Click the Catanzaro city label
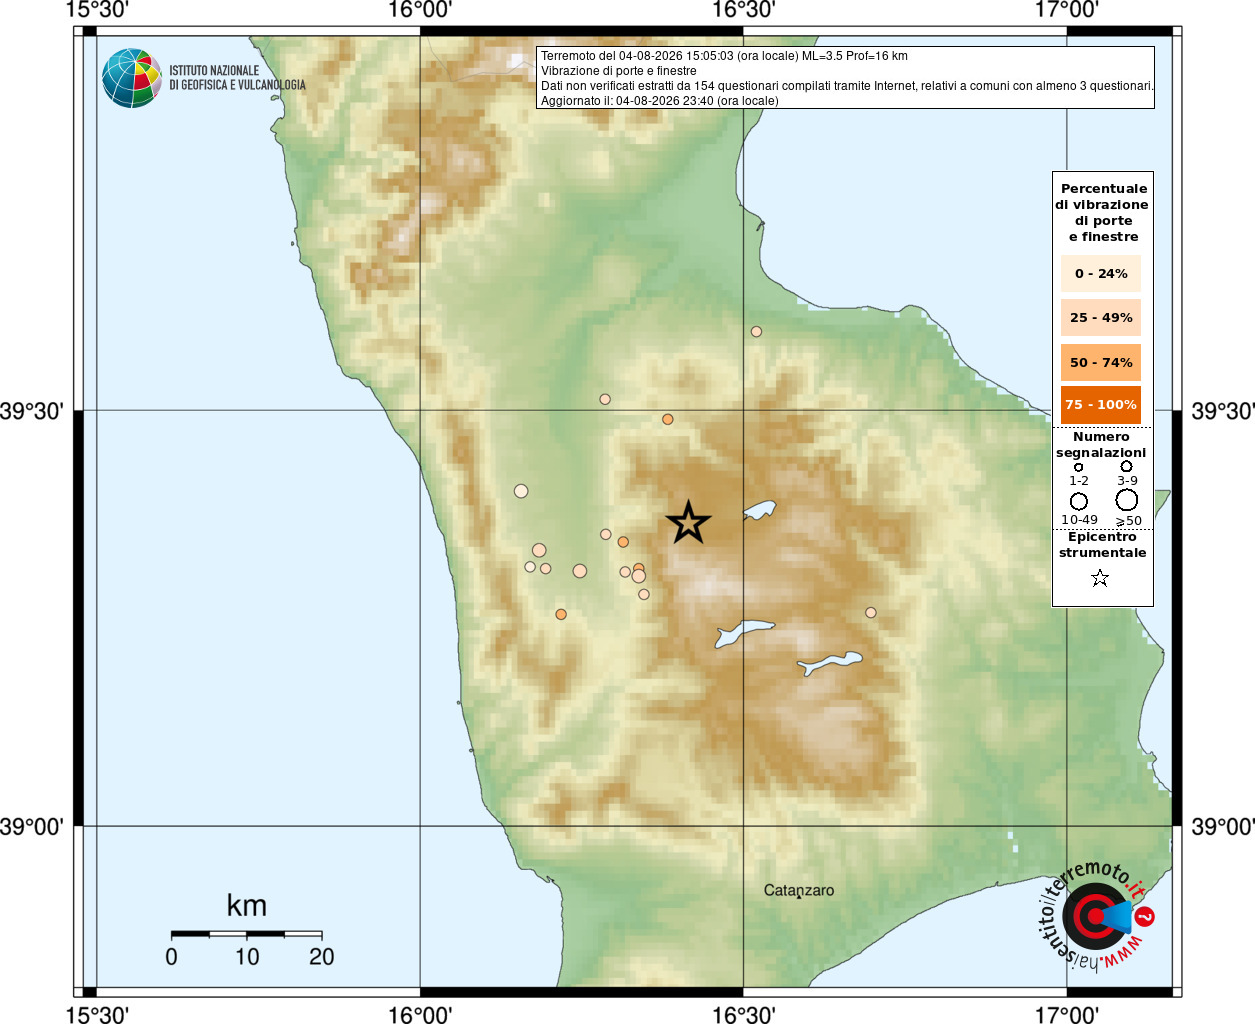Image resolution: width=1255 pixels, height=1024 pixels. [799, 890]
